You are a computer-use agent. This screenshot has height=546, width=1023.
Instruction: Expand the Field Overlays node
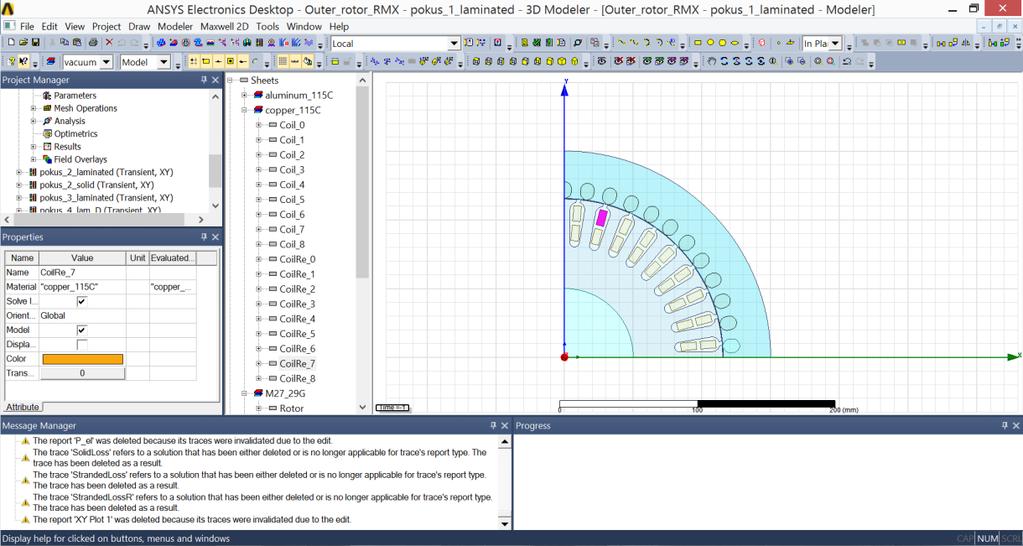[x=33, y=159]
